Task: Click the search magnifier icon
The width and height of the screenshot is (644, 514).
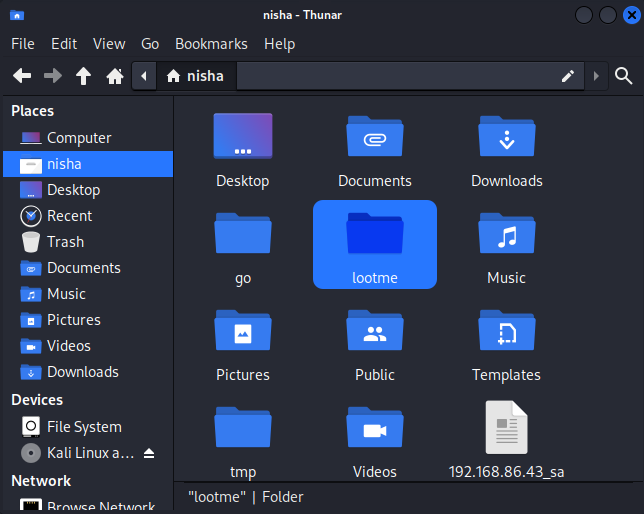Action: (623, 76)
